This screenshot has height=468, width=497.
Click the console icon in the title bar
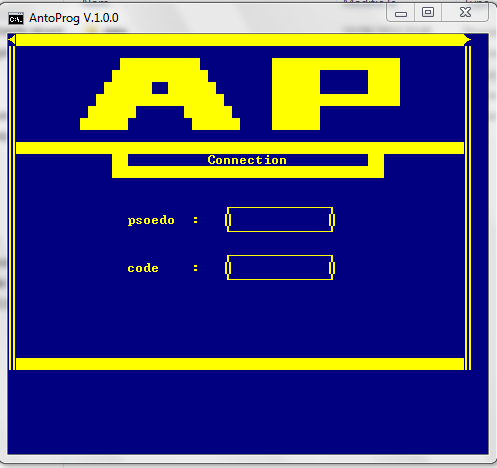tap(16, 19)
